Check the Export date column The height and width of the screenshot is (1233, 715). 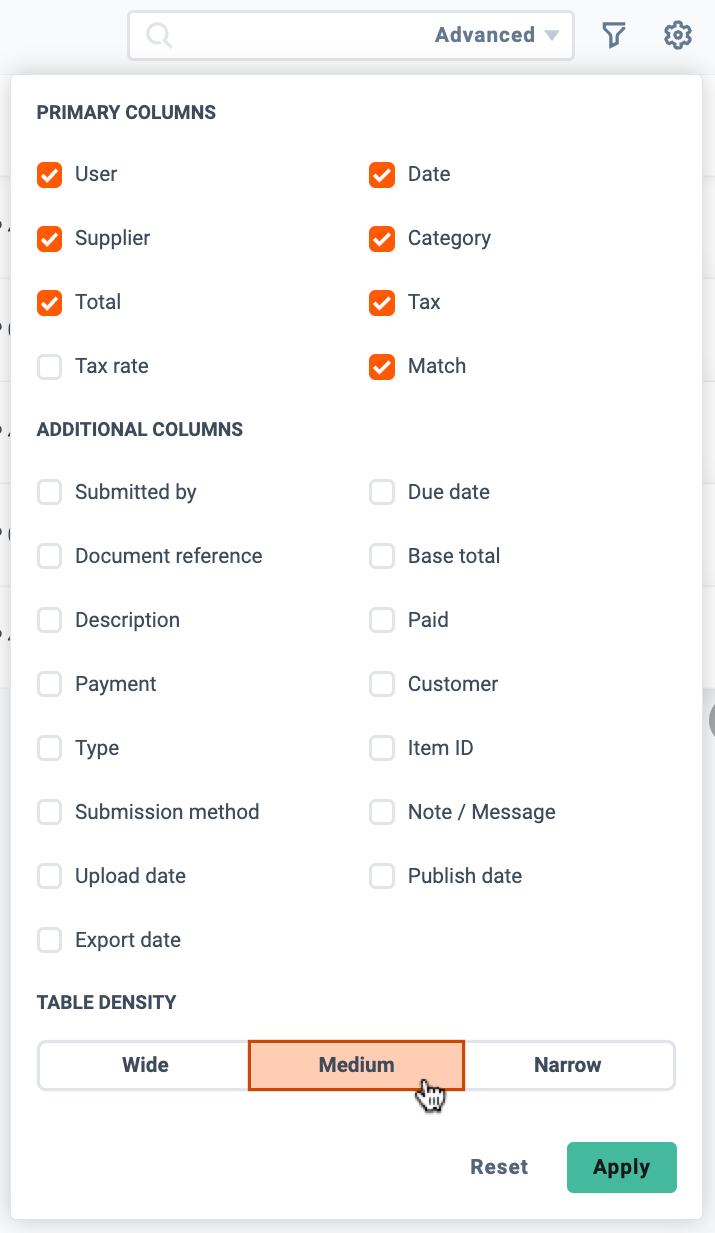pyautogui.click(x=50, y=941)
